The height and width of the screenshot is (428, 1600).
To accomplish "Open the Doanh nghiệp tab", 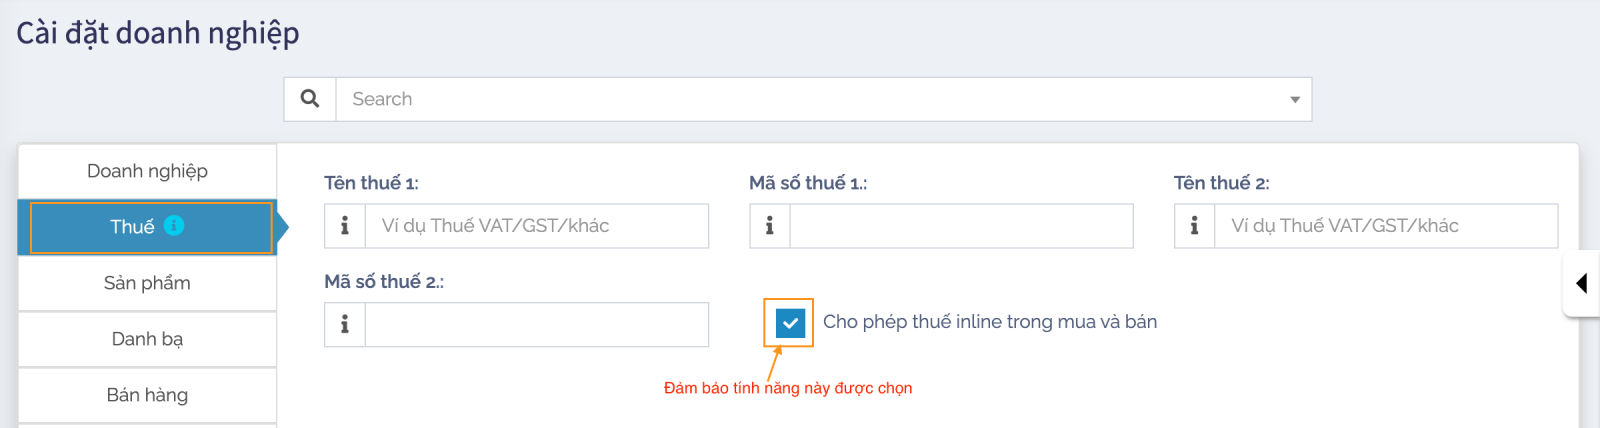I will [x=147, y=171].
